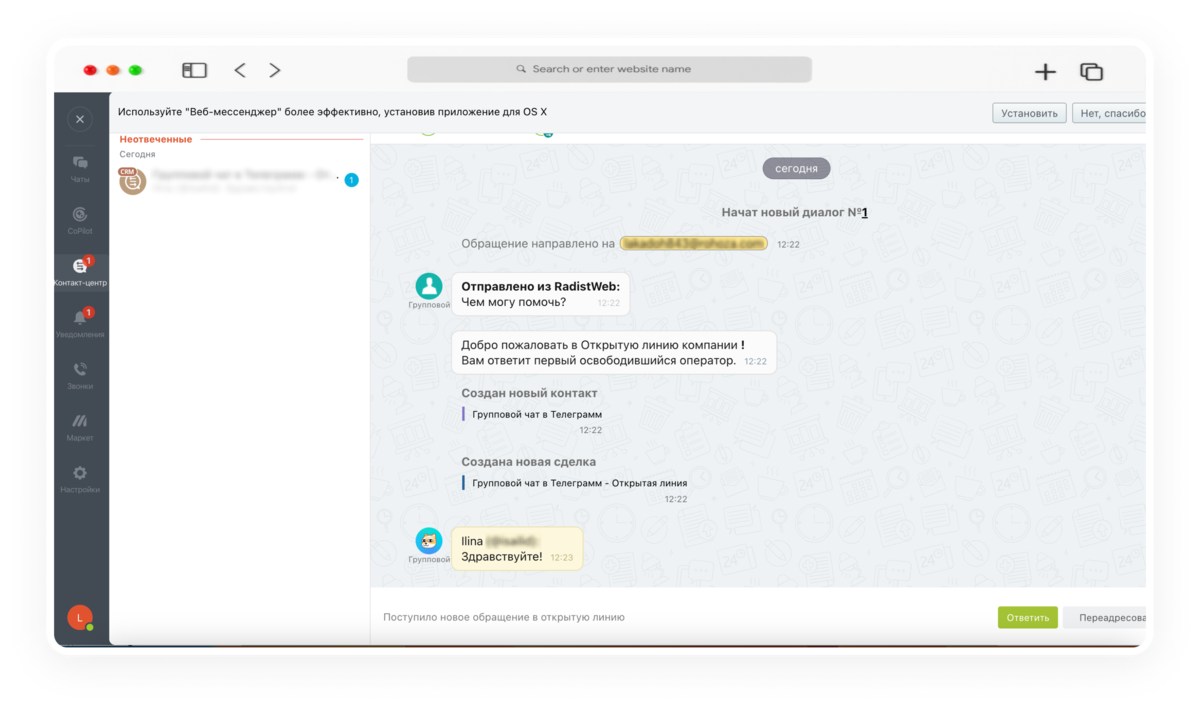
Task: Open Настройки gear in sidebar
Action: click(80, 479)
